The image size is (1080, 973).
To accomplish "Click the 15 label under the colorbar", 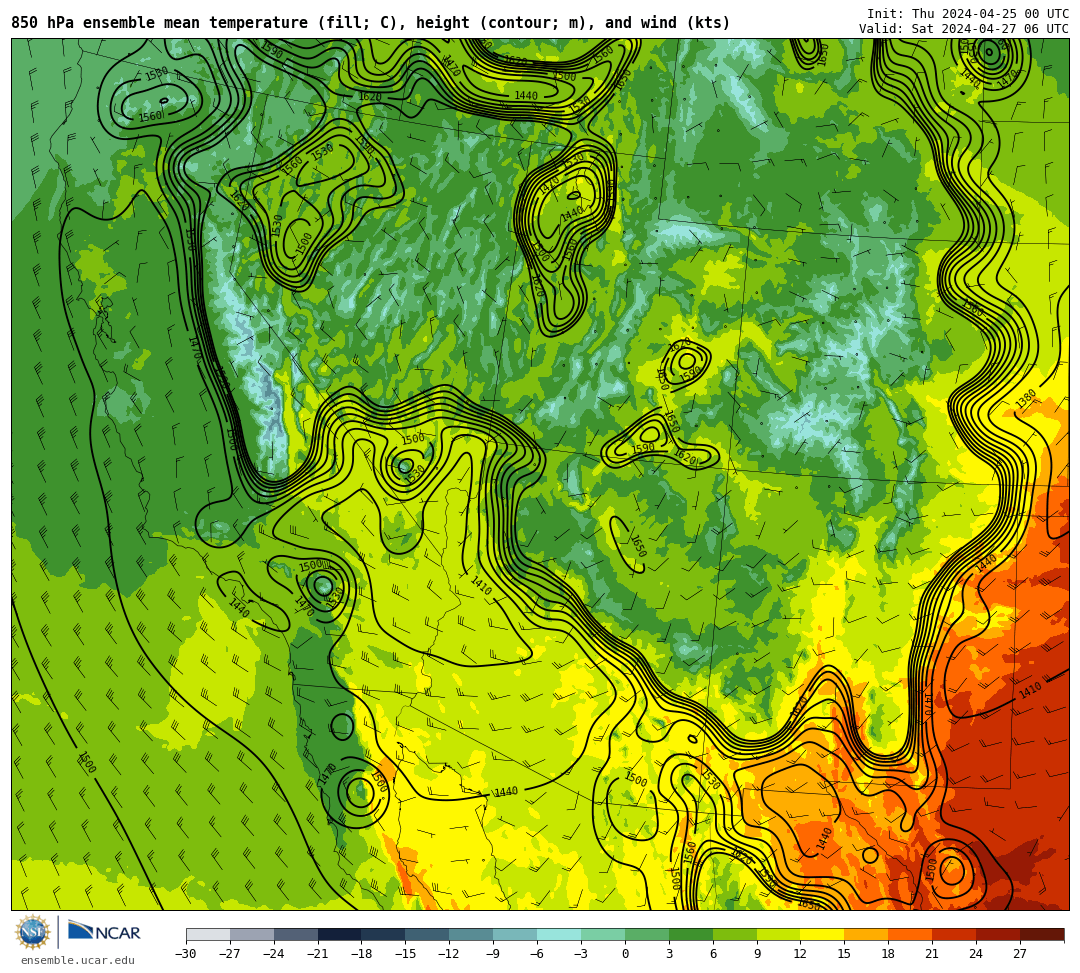I will 844,954.
